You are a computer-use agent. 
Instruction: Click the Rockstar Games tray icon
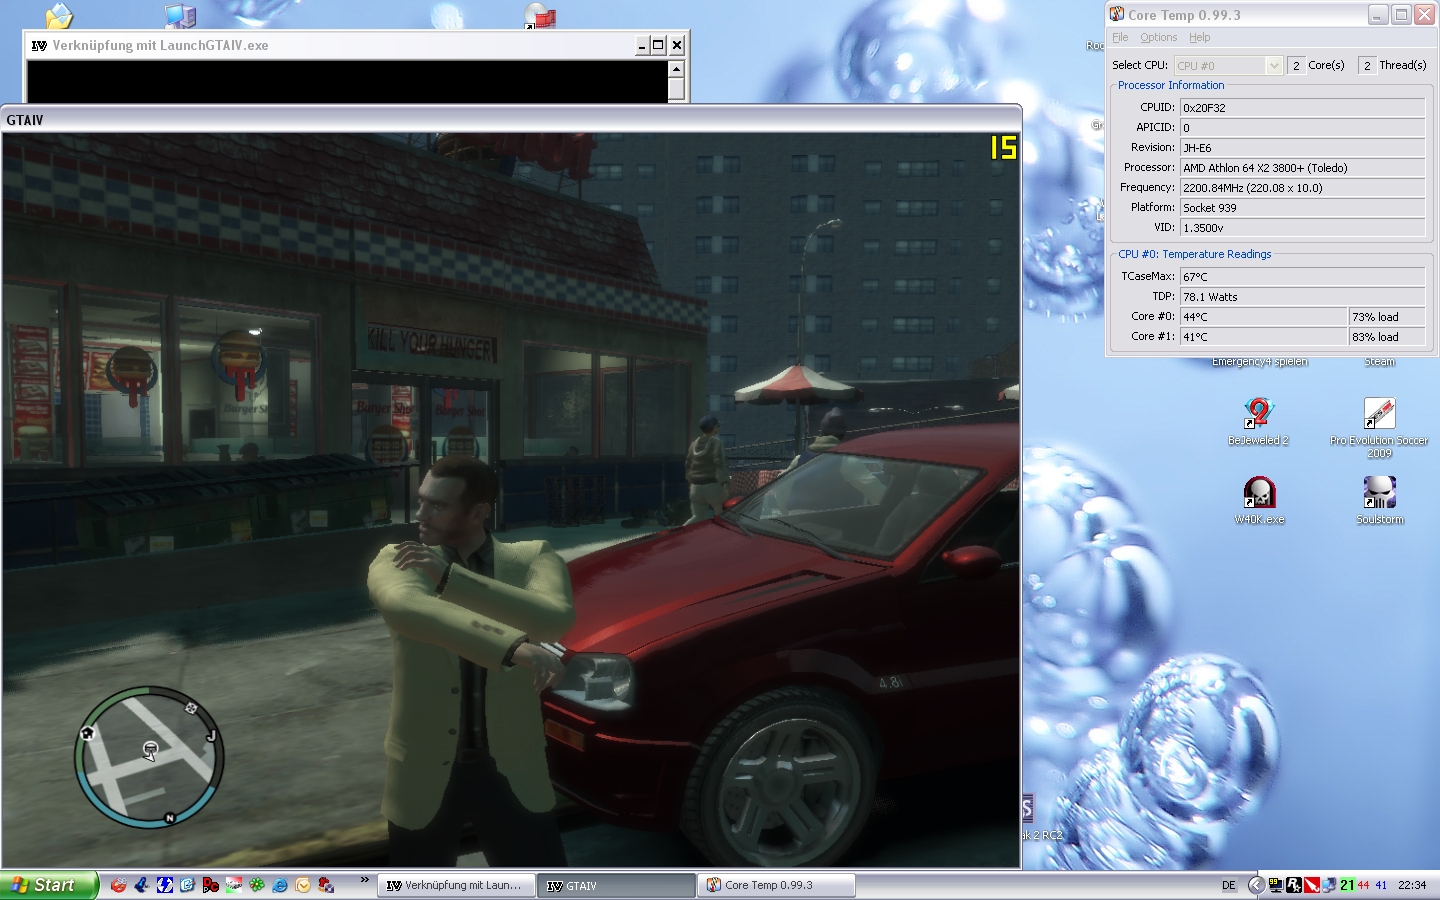click(x=1293, y=885)
